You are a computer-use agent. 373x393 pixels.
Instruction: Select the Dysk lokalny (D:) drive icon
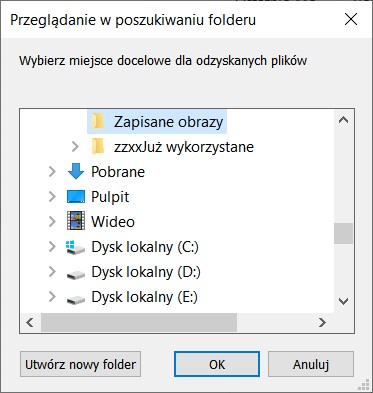[x=76, y=274]
